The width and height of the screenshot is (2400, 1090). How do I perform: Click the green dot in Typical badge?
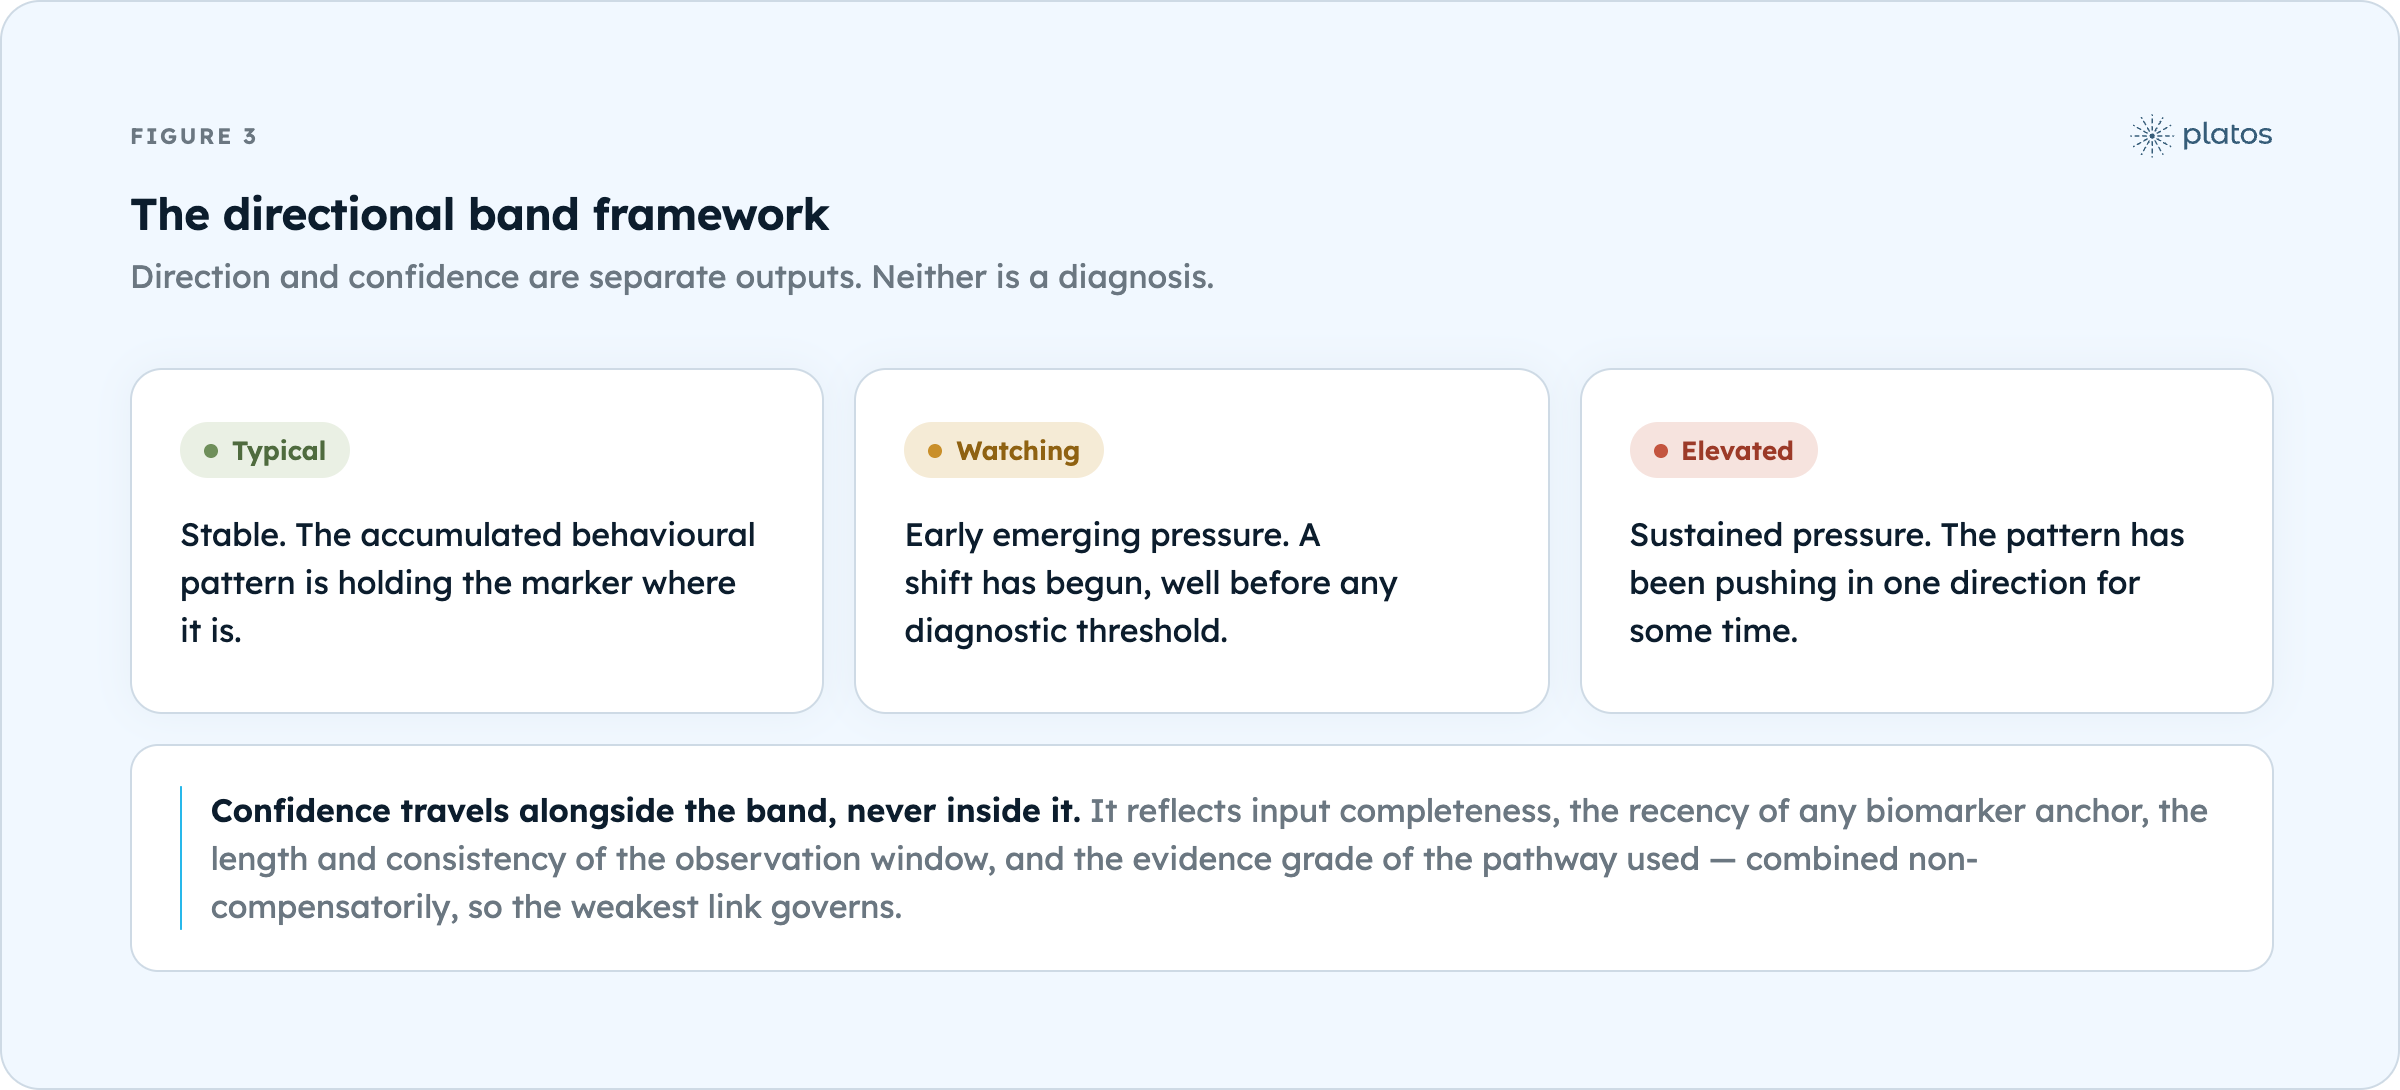(x=211, y=451)
